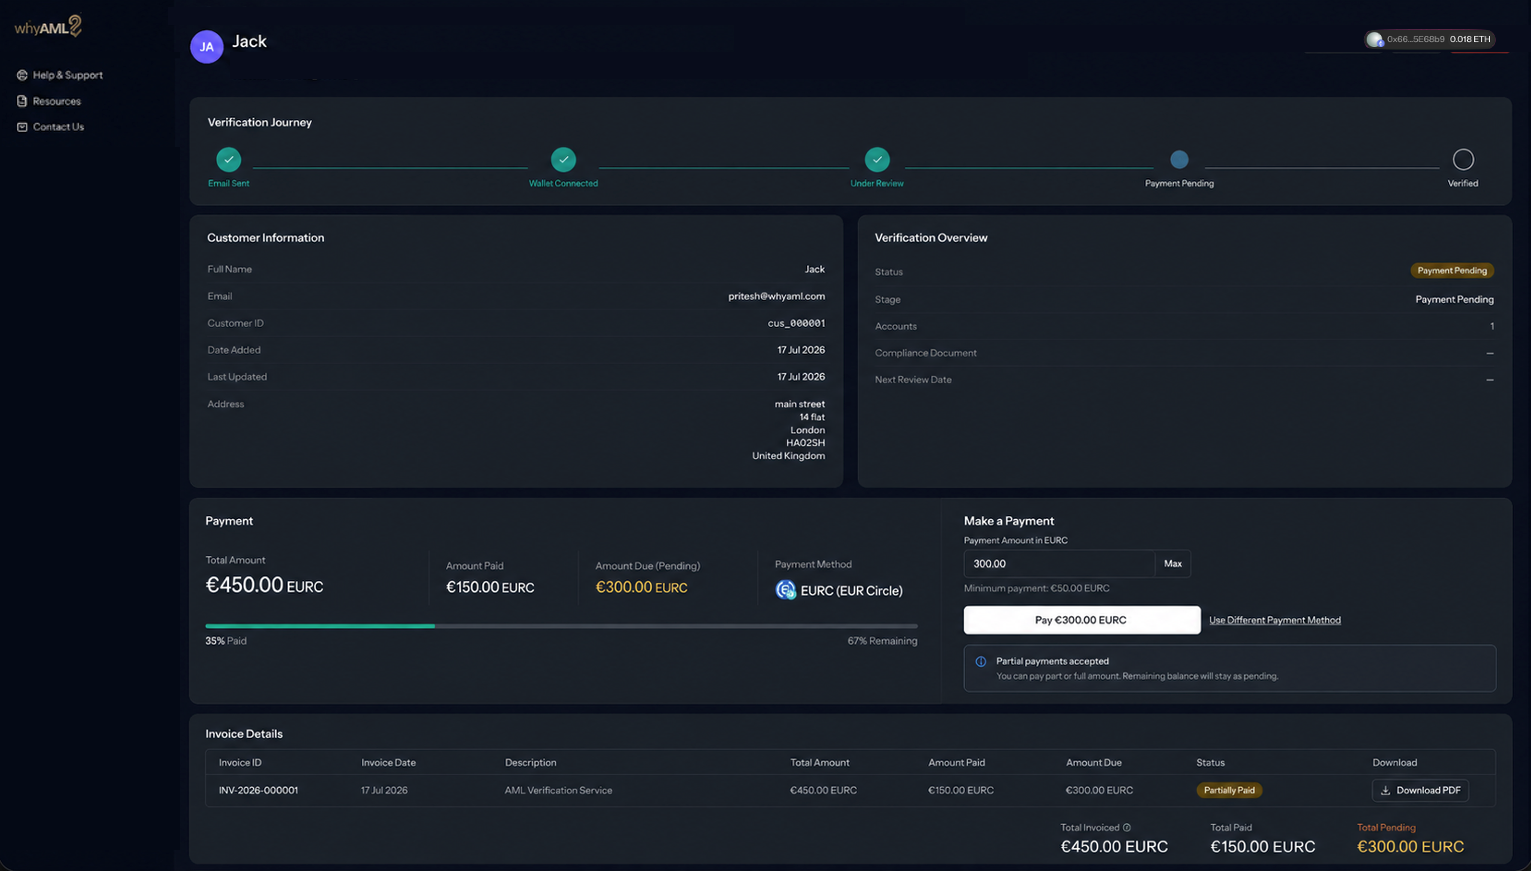Click the Total Pending €300.00 EURC summary
Screen dimensions: 1531x871
pyautogui.click(x=1410, y=847)
